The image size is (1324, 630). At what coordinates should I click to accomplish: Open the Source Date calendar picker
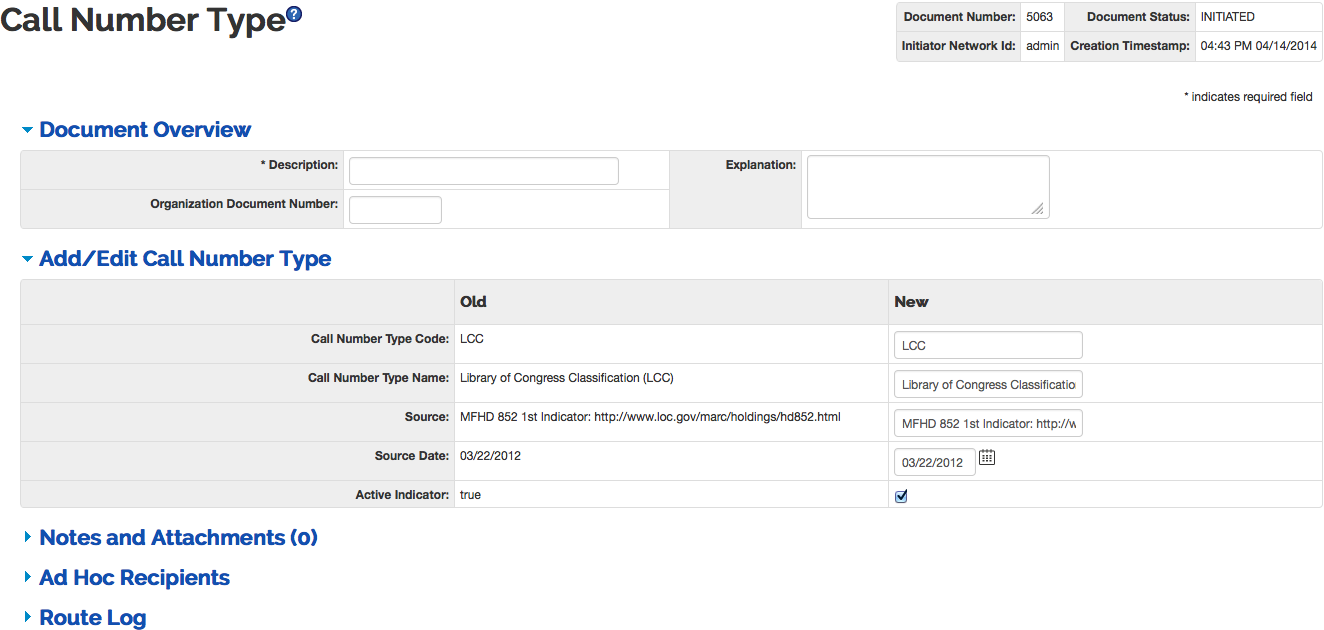tap(987, 458)
